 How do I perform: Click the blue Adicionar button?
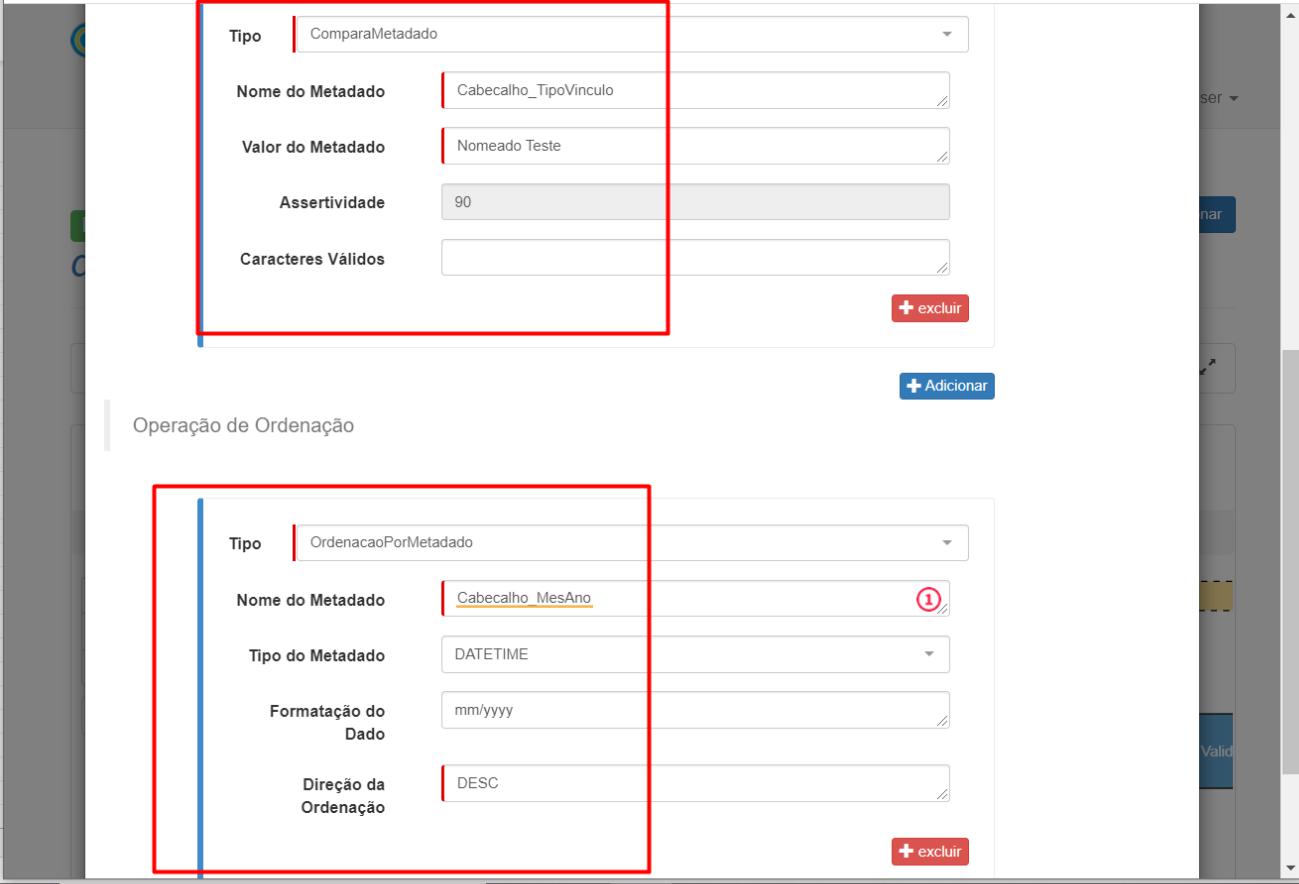tap(946, 386)
